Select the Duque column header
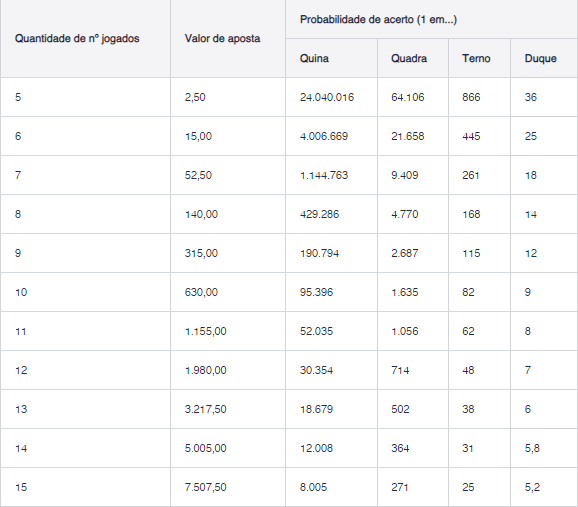The width and height of the screenshot is (578, 507). pos(544,58)
